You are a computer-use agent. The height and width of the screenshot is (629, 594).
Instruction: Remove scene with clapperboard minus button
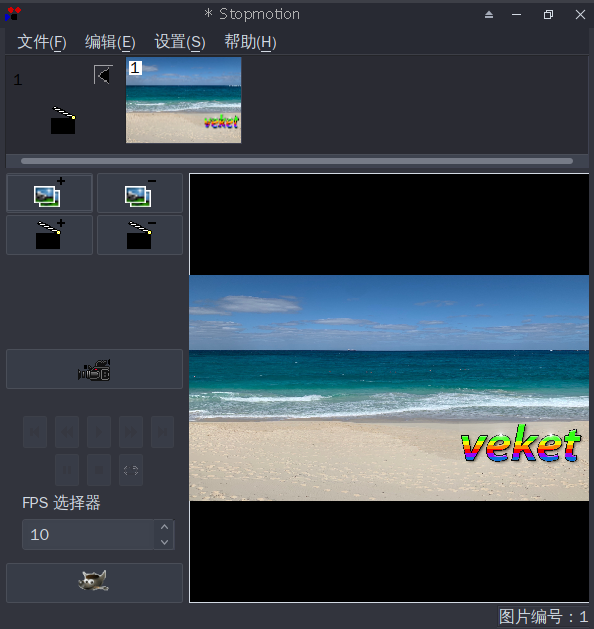click(x=140, y=235)
